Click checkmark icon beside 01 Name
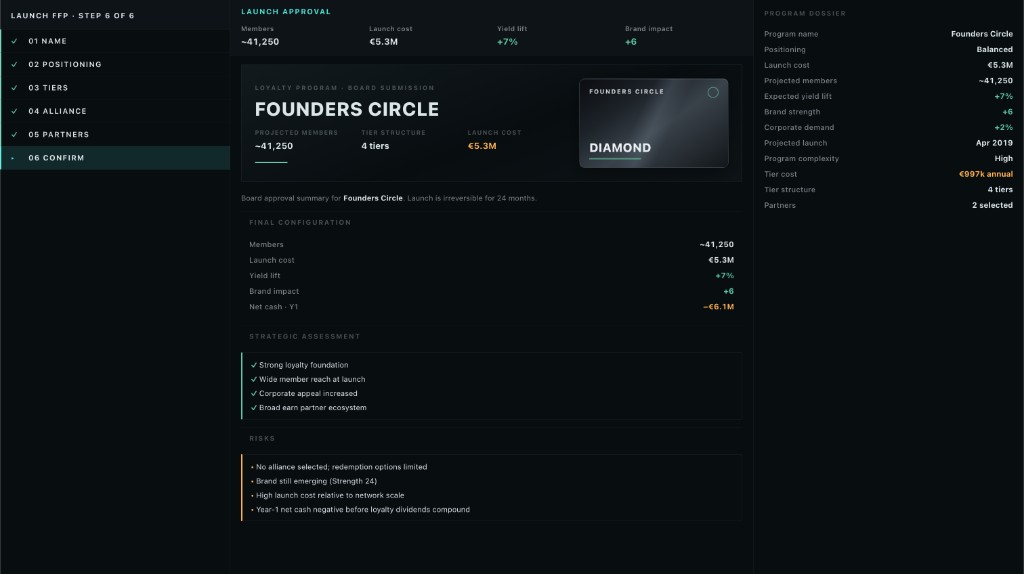The image size is (1024, 574). point(14,41)
